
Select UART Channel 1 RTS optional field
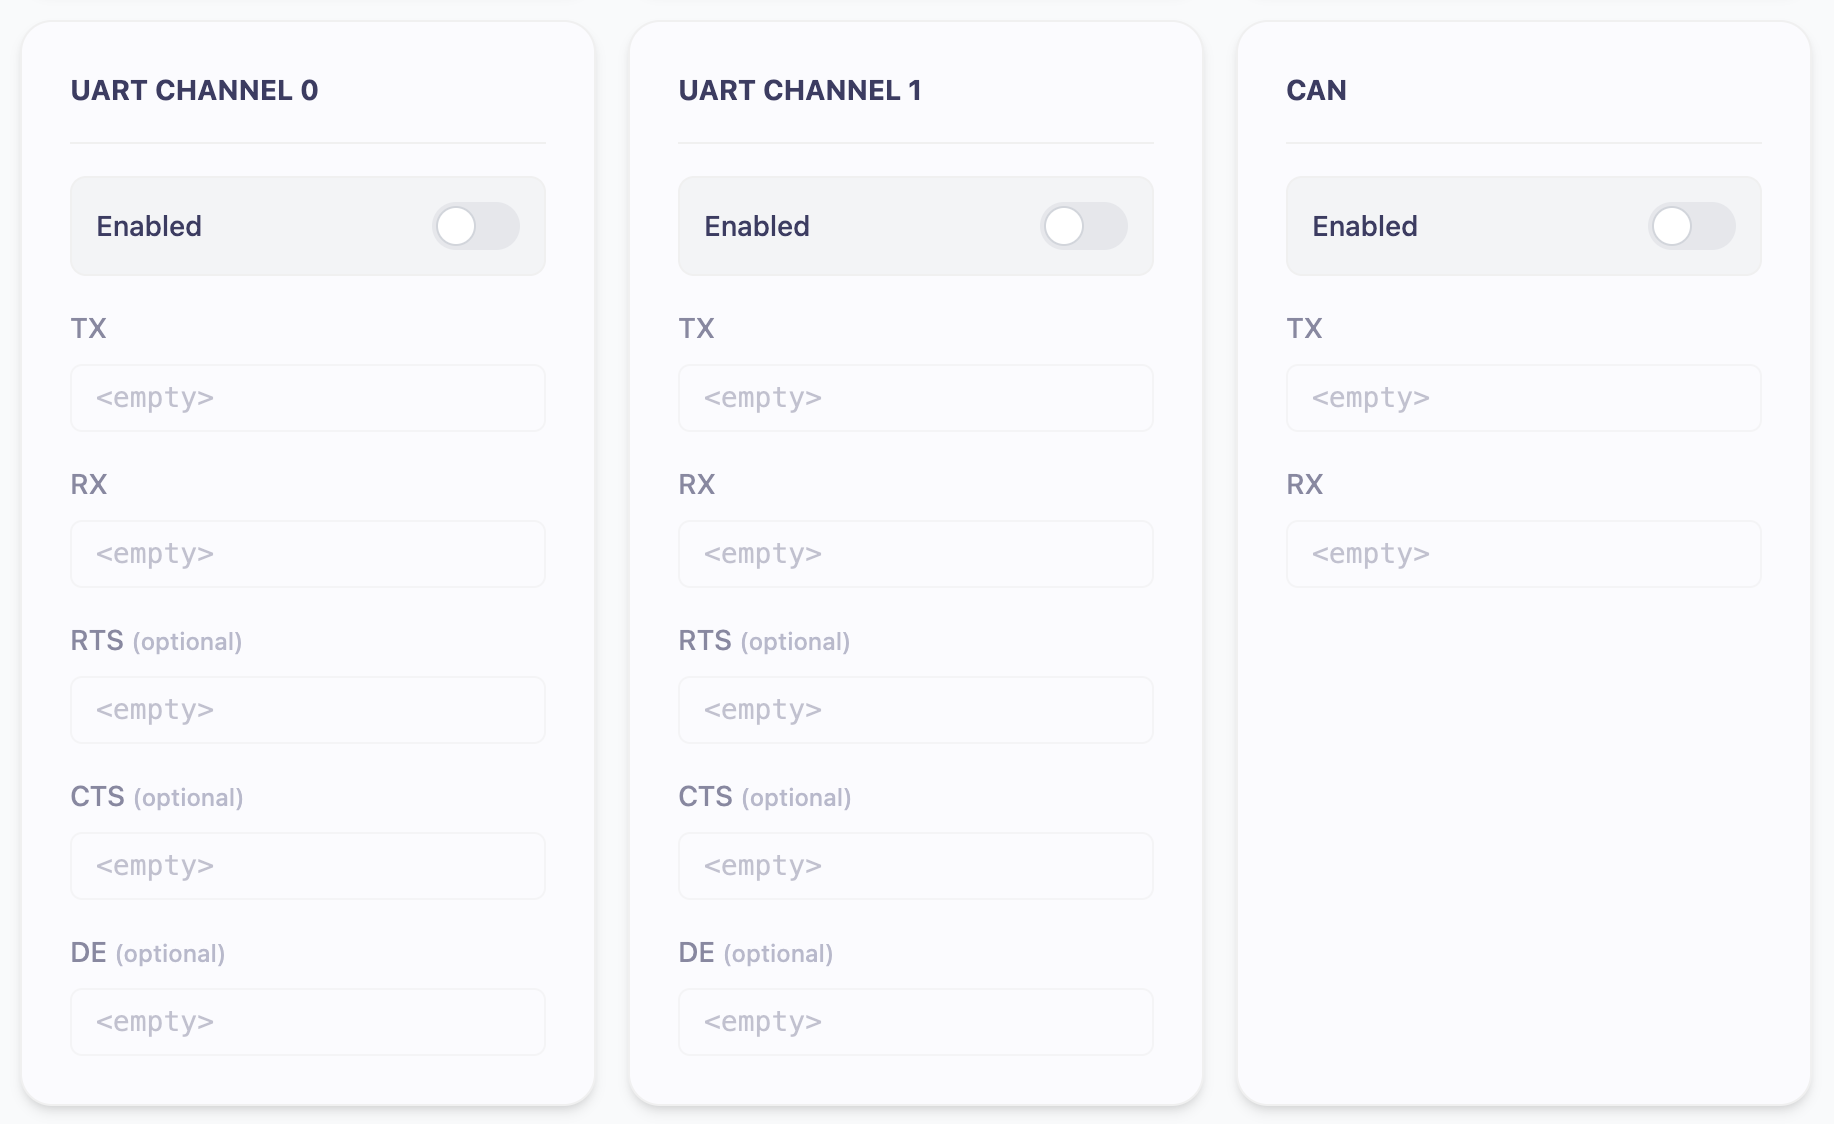click(916, 710)
